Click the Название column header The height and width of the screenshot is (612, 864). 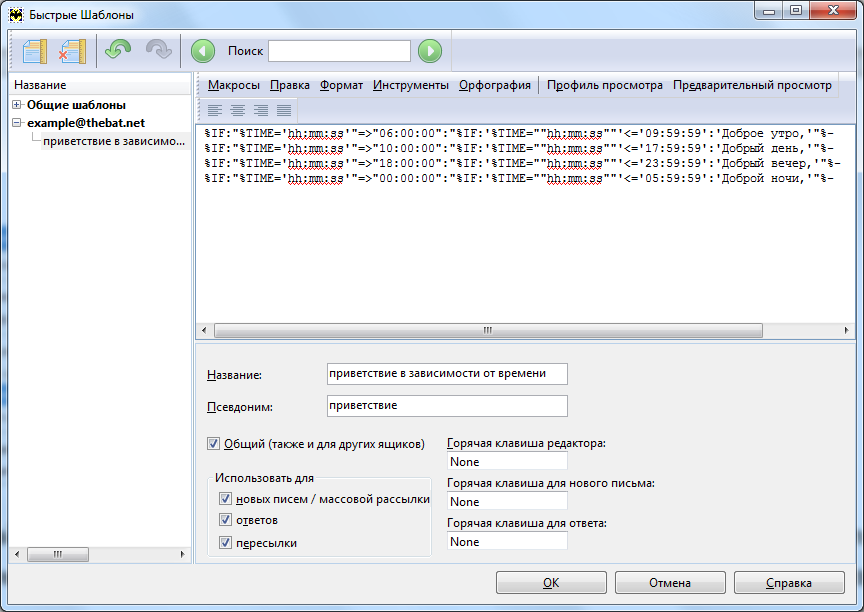100,85
